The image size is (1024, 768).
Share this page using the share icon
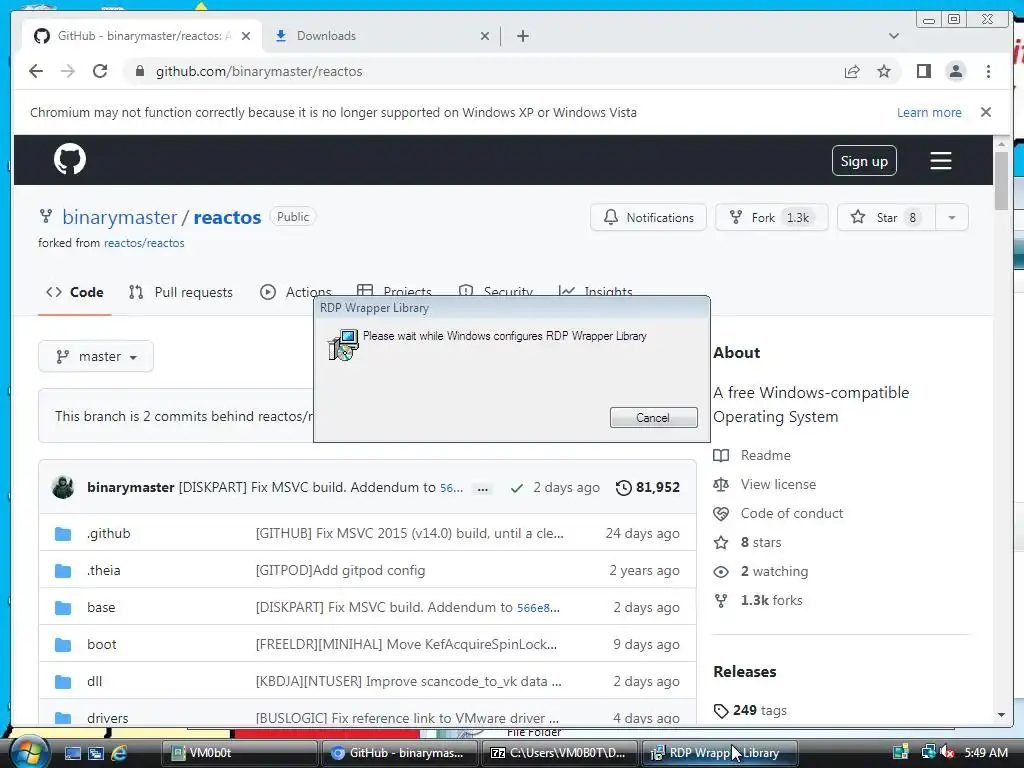tap(852, 71)
